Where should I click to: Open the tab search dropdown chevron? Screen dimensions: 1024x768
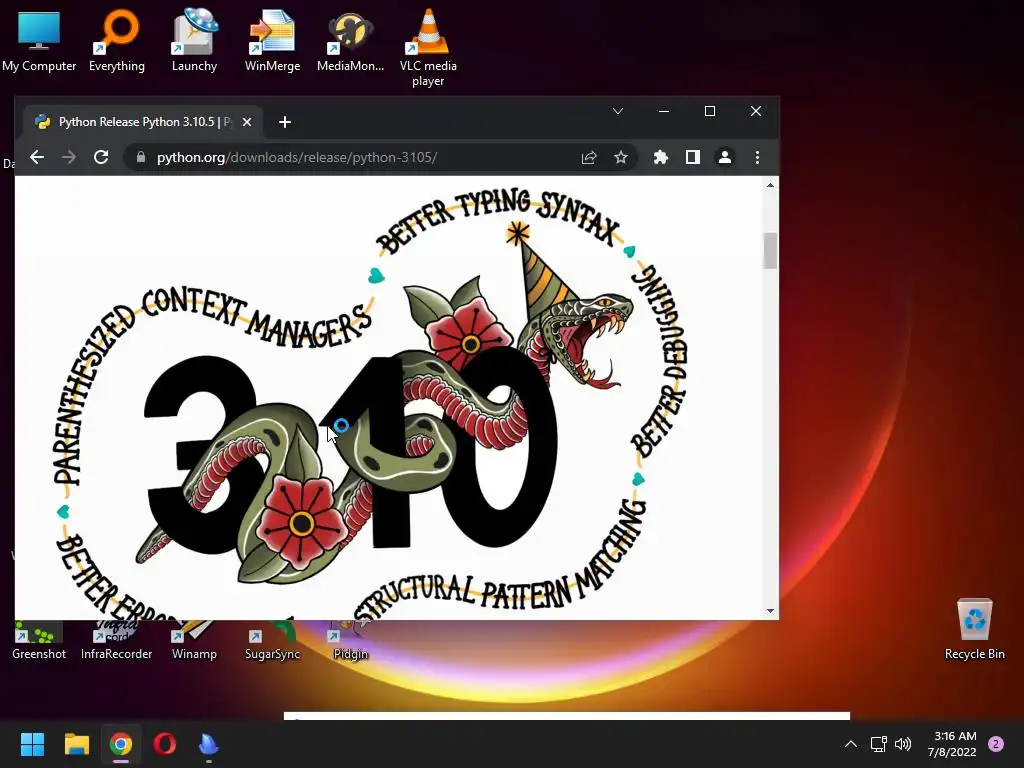point(618,111)
